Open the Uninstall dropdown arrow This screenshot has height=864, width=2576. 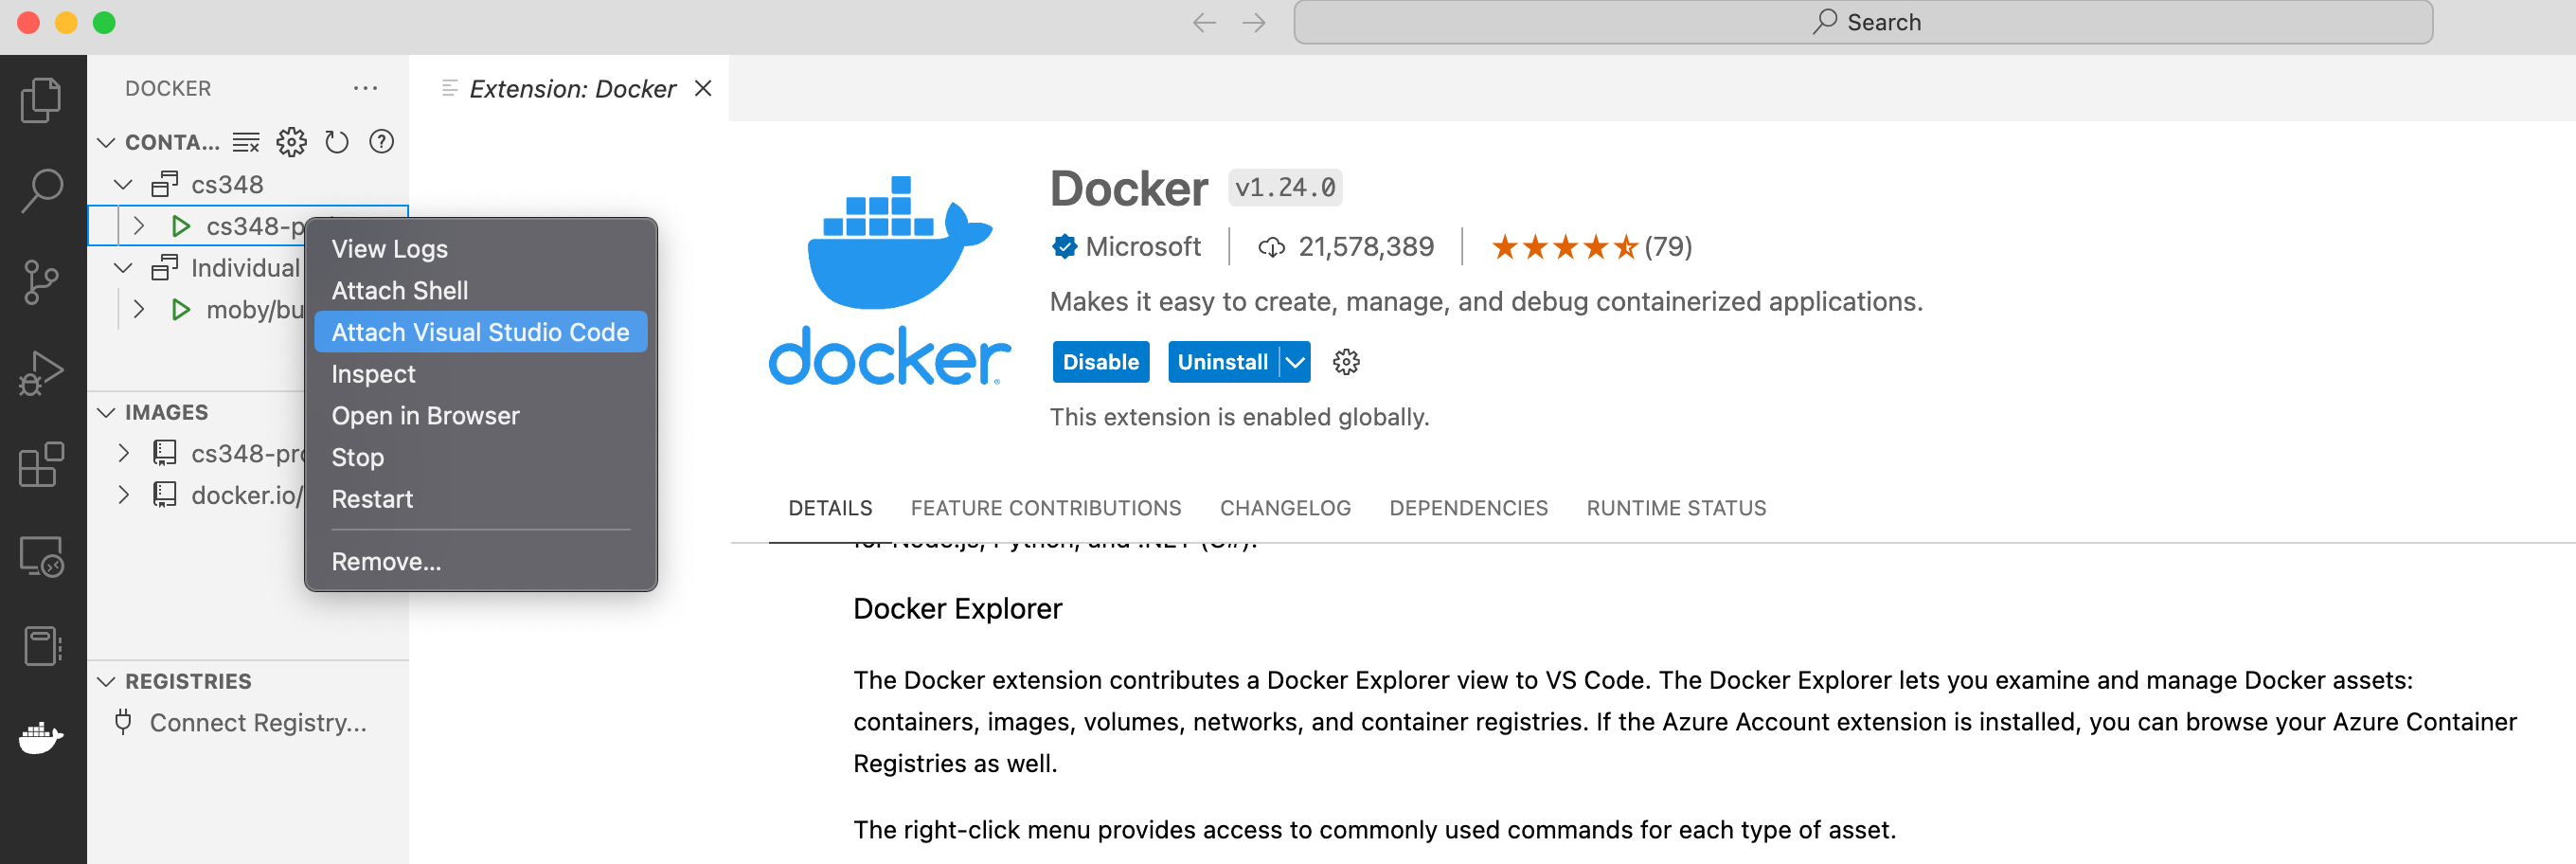point(1295,362)
